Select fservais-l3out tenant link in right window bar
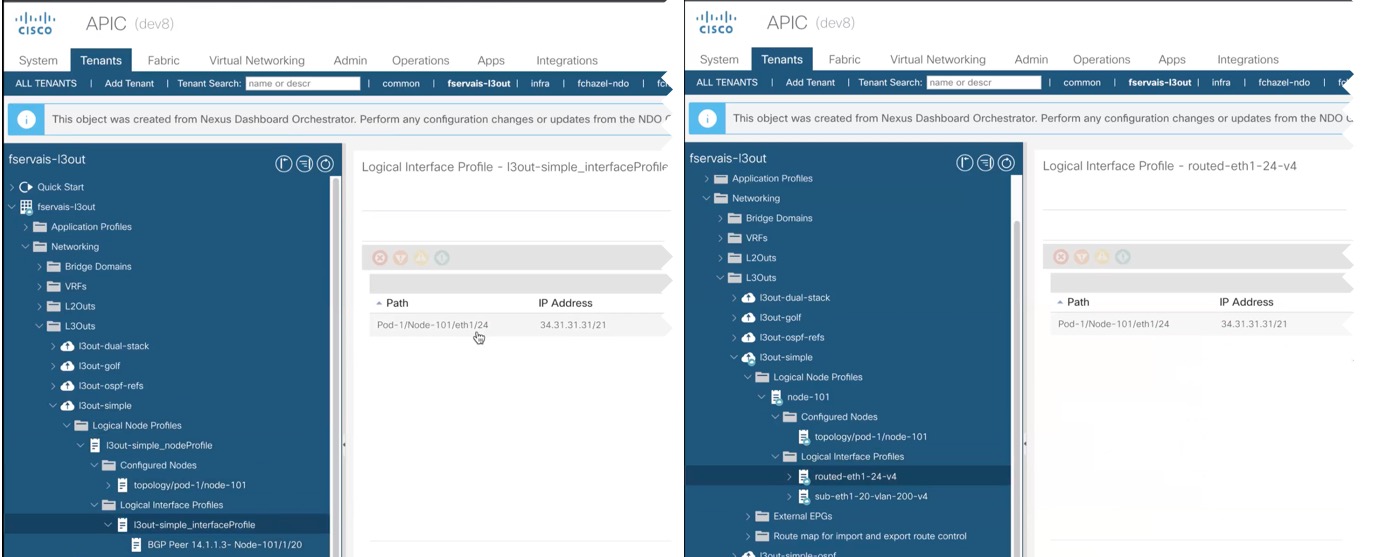This screenshot has width=1377, height=557. coord(1160,83)
